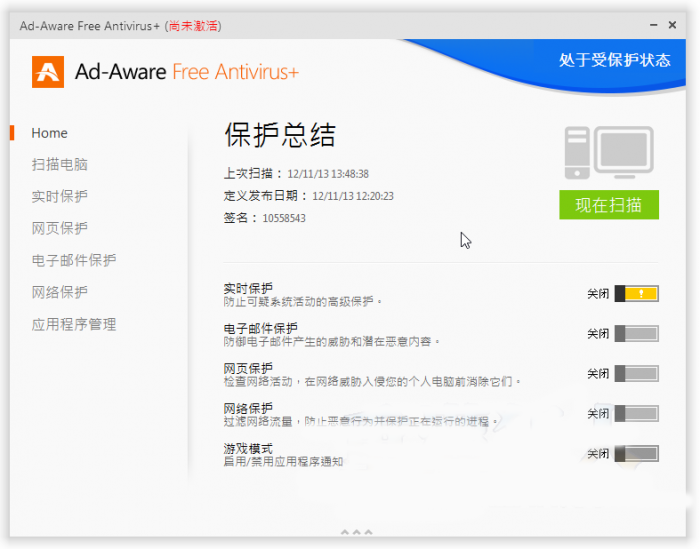
Task: Click the red 尚未激活 title link
Action: point(193,26)
